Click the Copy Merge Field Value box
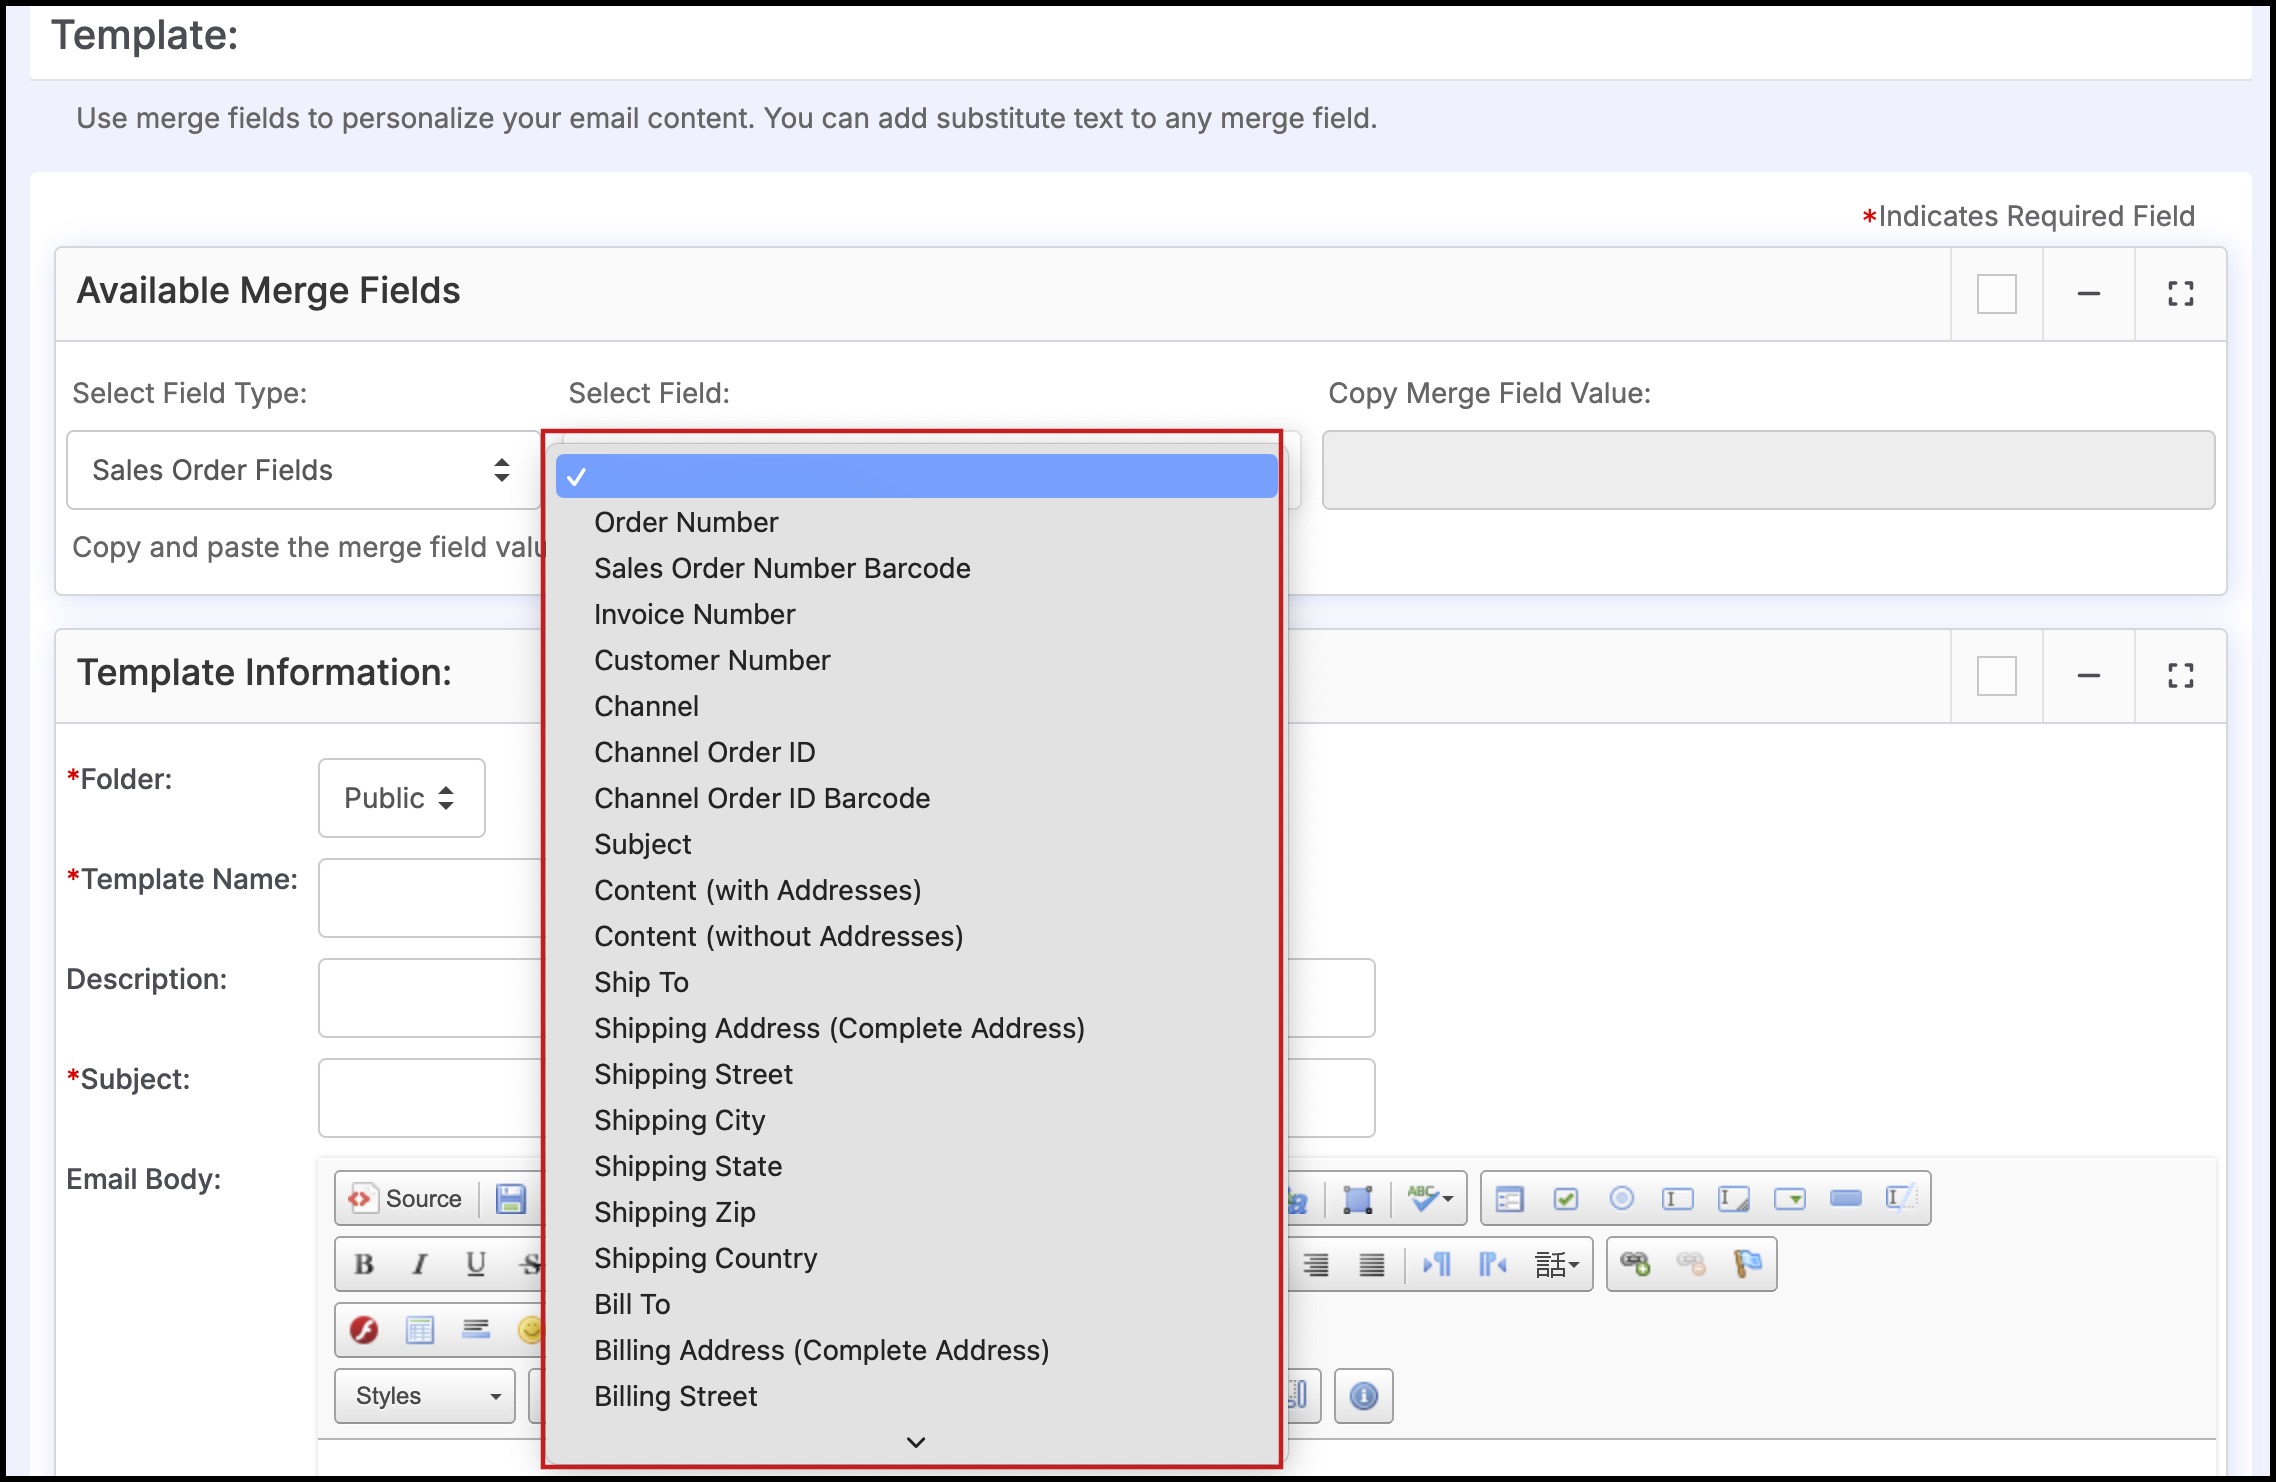The height and width of the screenshot is (1482, 2276). click(x=1767, y=470)
